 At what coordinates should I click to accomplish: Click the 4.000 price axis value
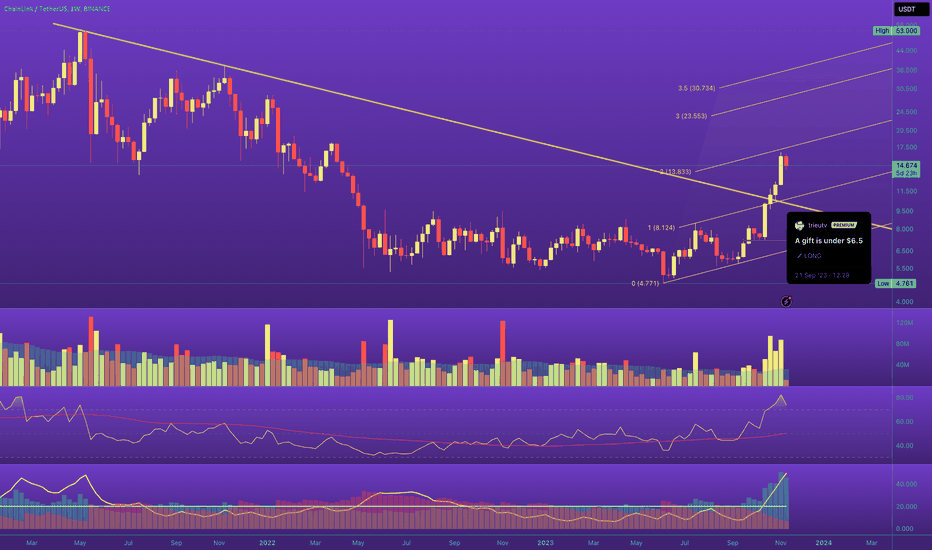(905, 302)
